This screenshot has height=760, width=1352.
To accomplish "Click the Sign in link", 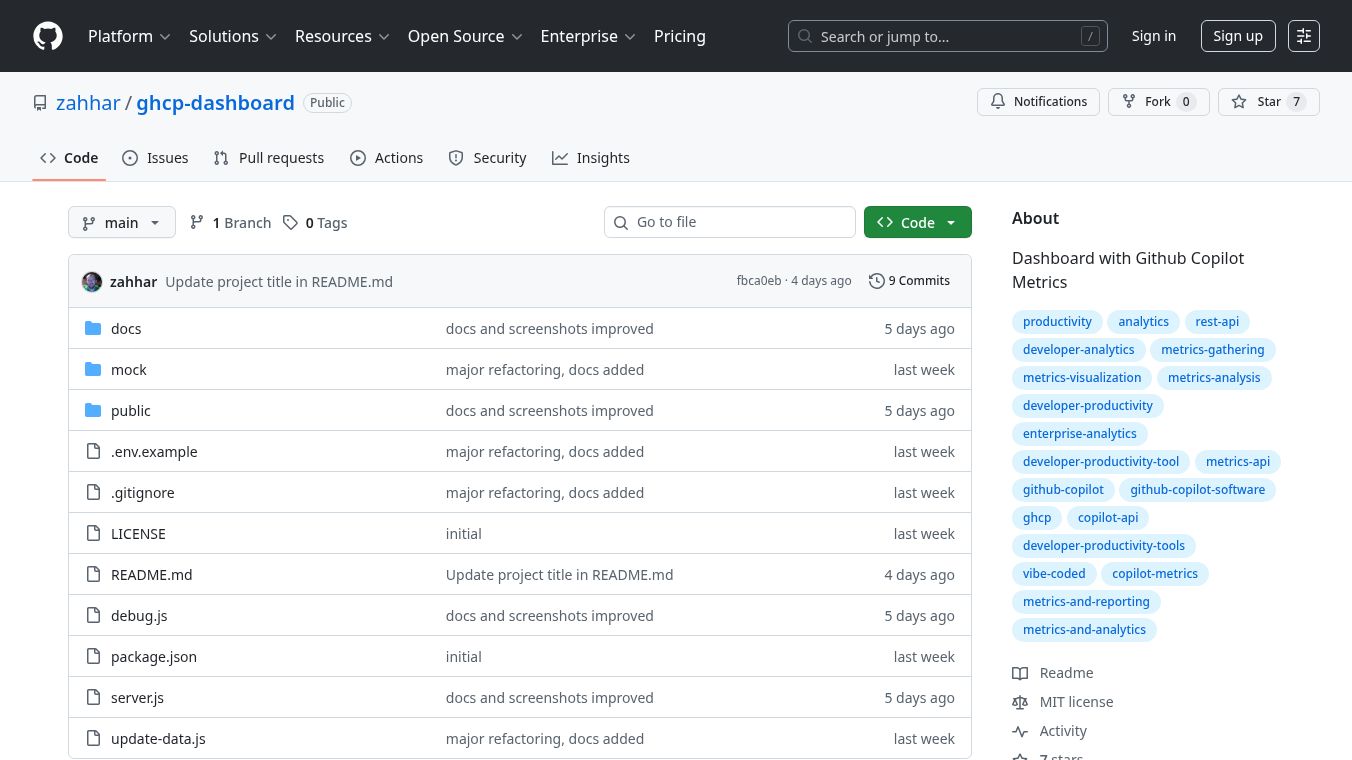I will pyautogui.click(x=1154, y=36).
